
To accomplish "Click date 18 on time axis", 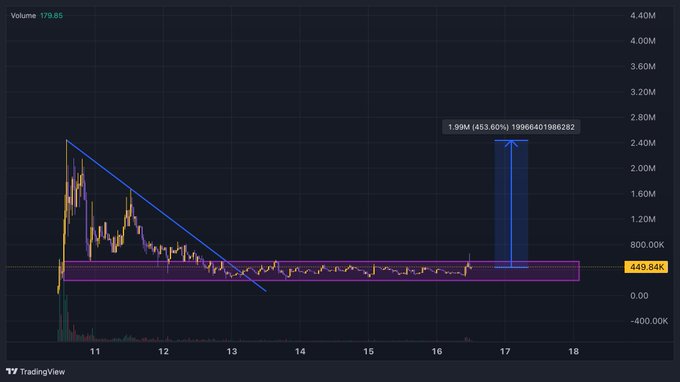I will pyautogui.click(x=574, y=351).
